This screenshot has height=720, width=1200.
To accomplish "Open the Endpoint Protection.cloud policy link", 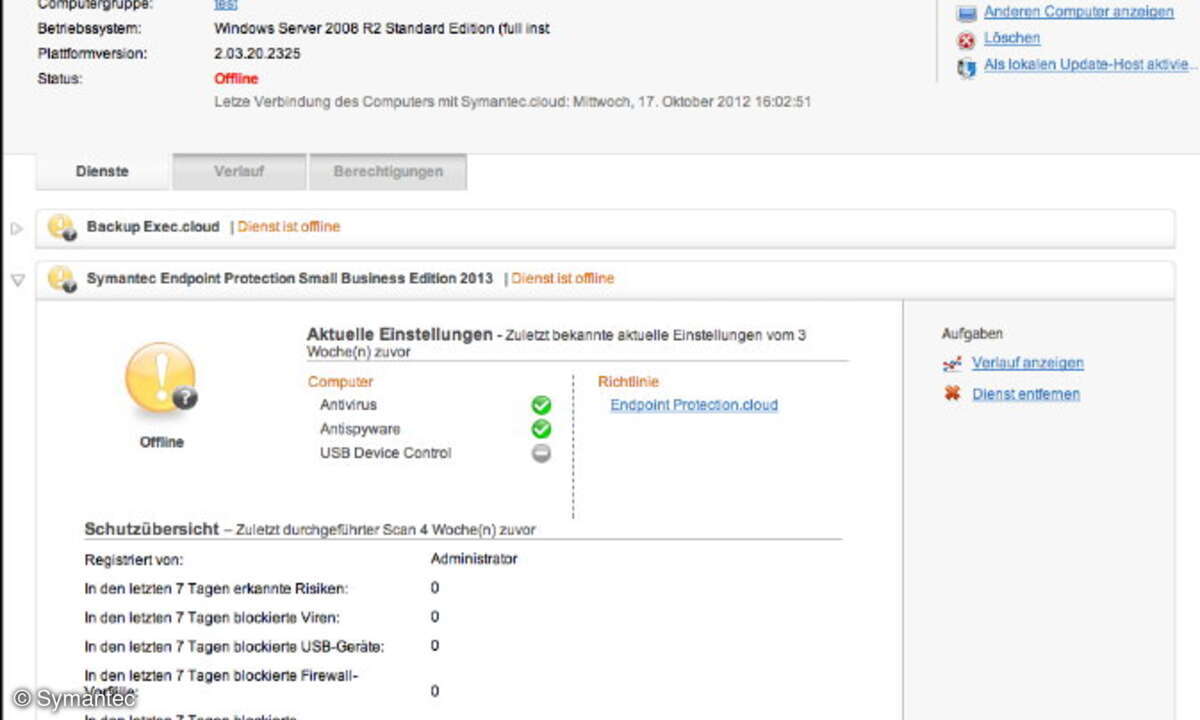I will click(694, 405).
